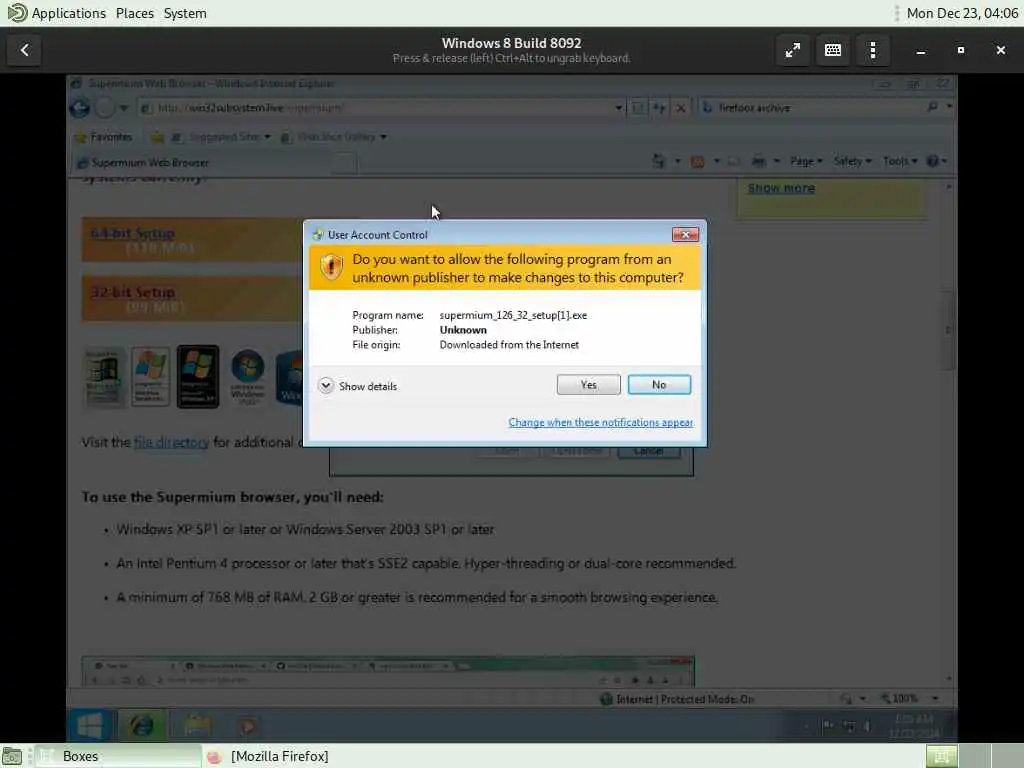Click the IE Read Mail icon
The width and height of the screenshot is (1024, 768).
(734, 161)
